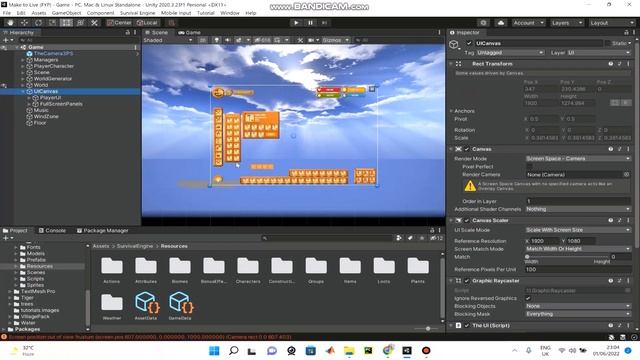Open the Survival Engine menu
Screen dimensions: 640x360
tap(138, 13)
